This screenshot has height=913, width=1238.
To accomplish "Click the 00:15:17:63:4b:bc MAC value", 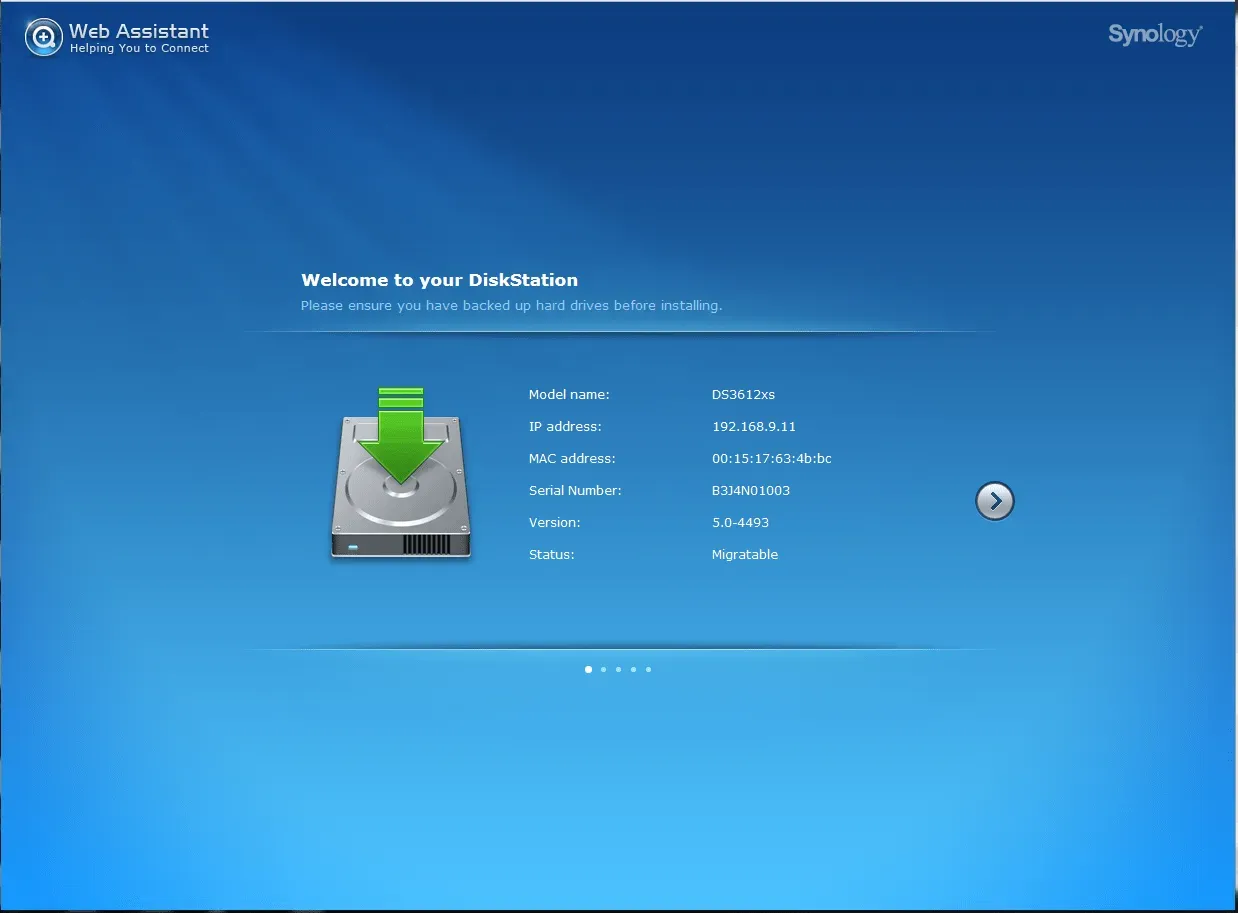I will pos(772,459).
